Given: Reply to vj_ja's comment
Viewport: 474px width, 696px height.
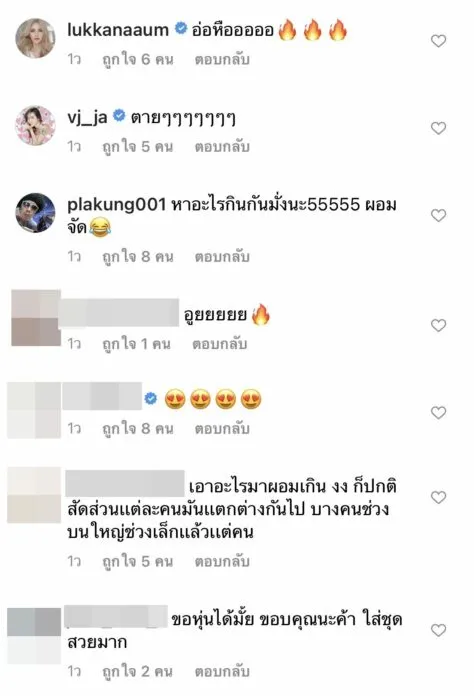Looking at the screenshot, I should tap(222, 147).
